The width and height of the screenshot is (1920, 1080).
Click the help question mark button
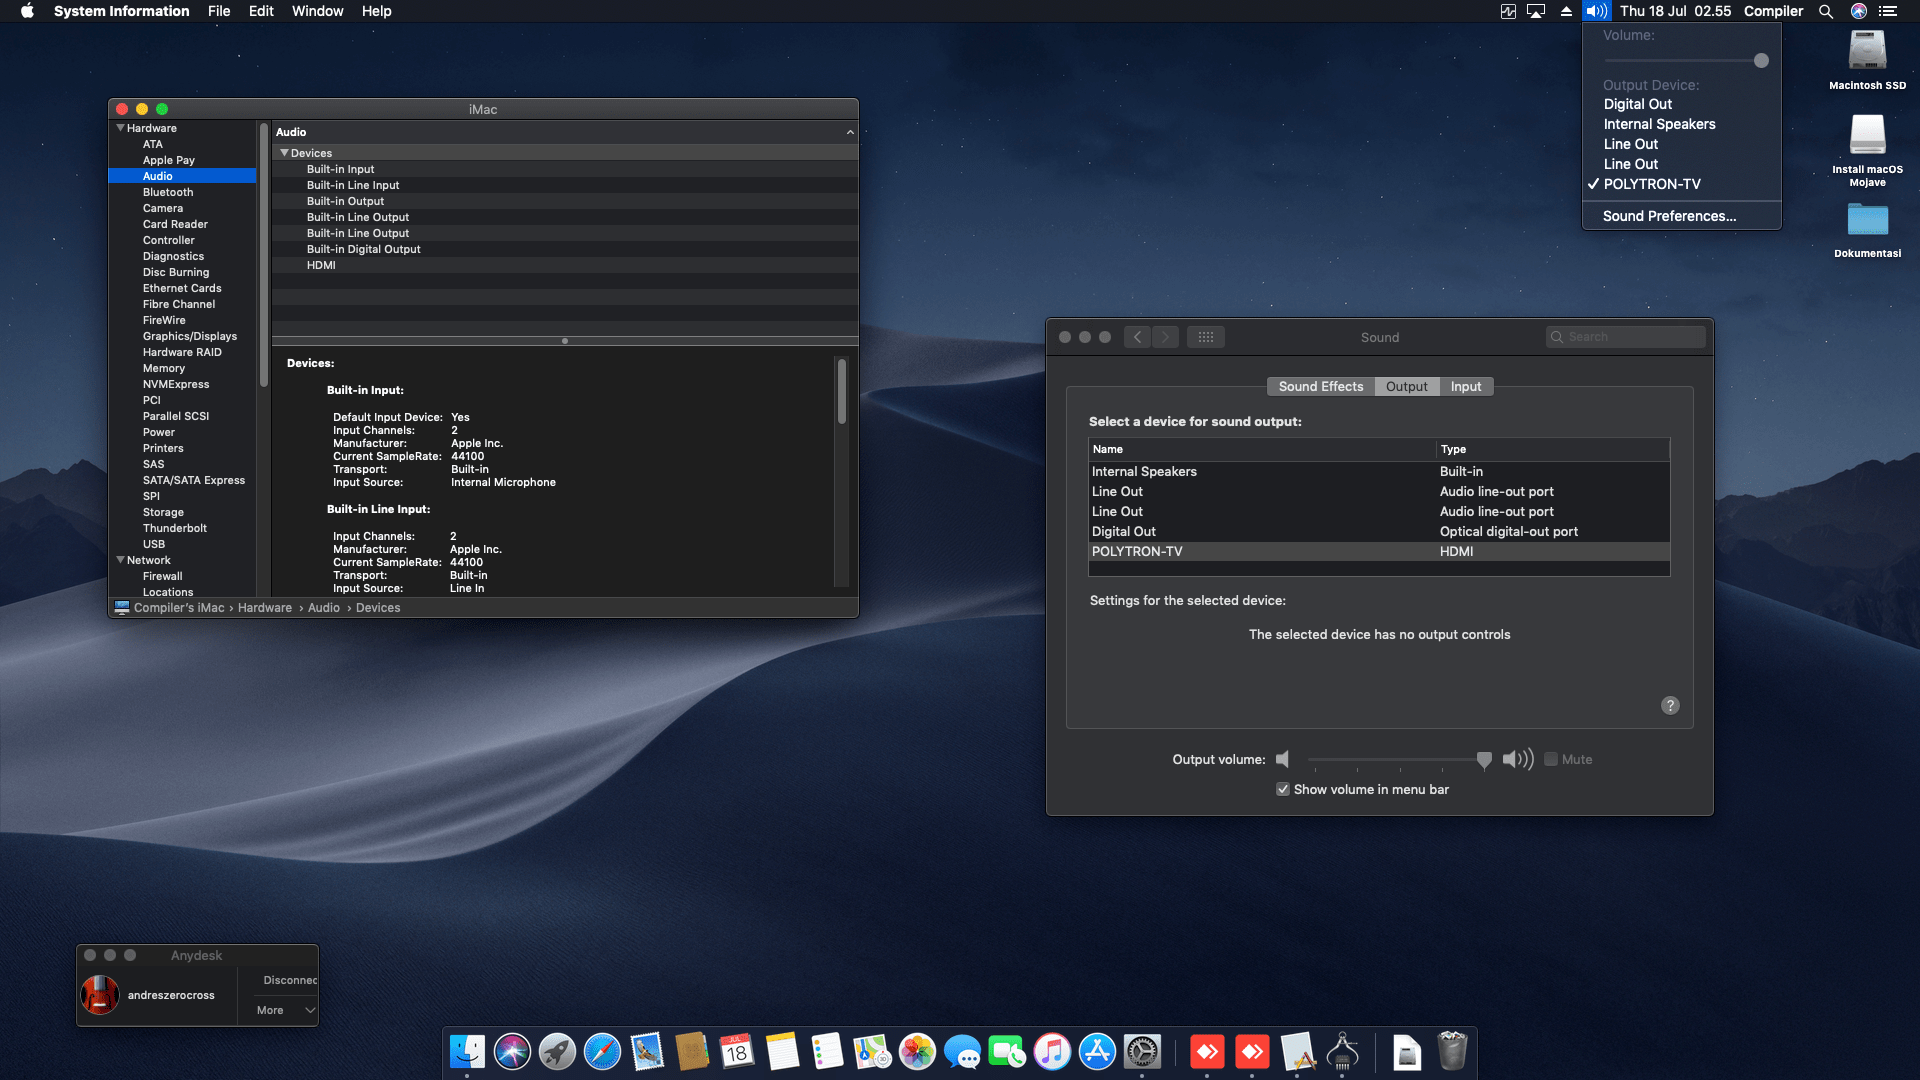[1670, 706]
